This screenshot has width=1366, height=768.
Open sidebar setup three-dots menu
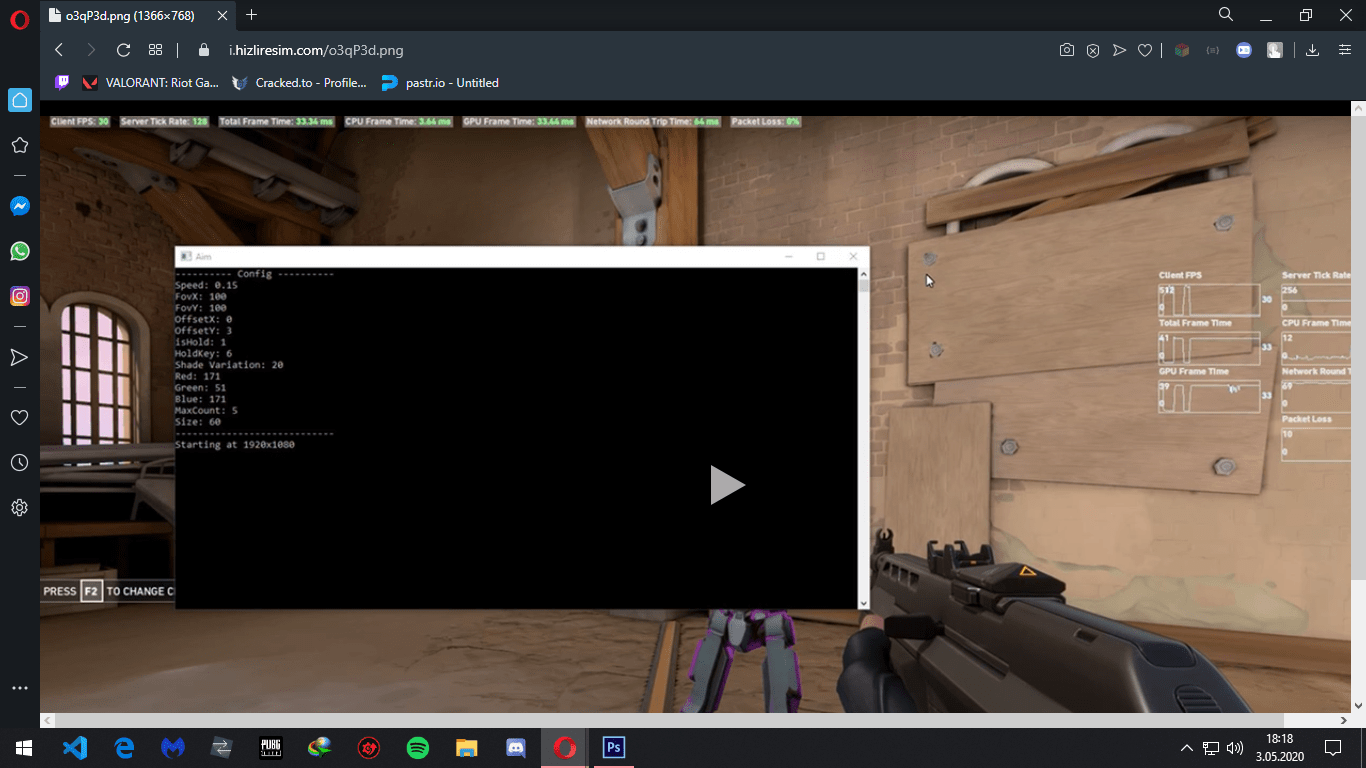pos(19,688)
